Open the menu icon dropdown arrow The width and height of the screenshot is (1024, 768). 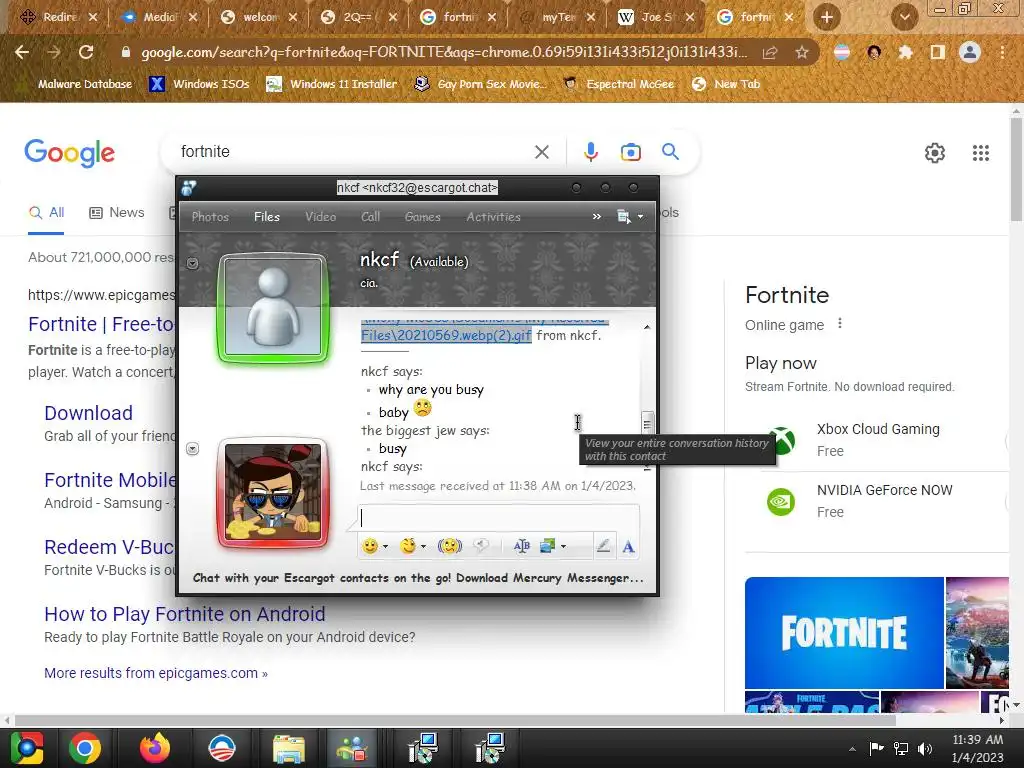coord(640,217)
